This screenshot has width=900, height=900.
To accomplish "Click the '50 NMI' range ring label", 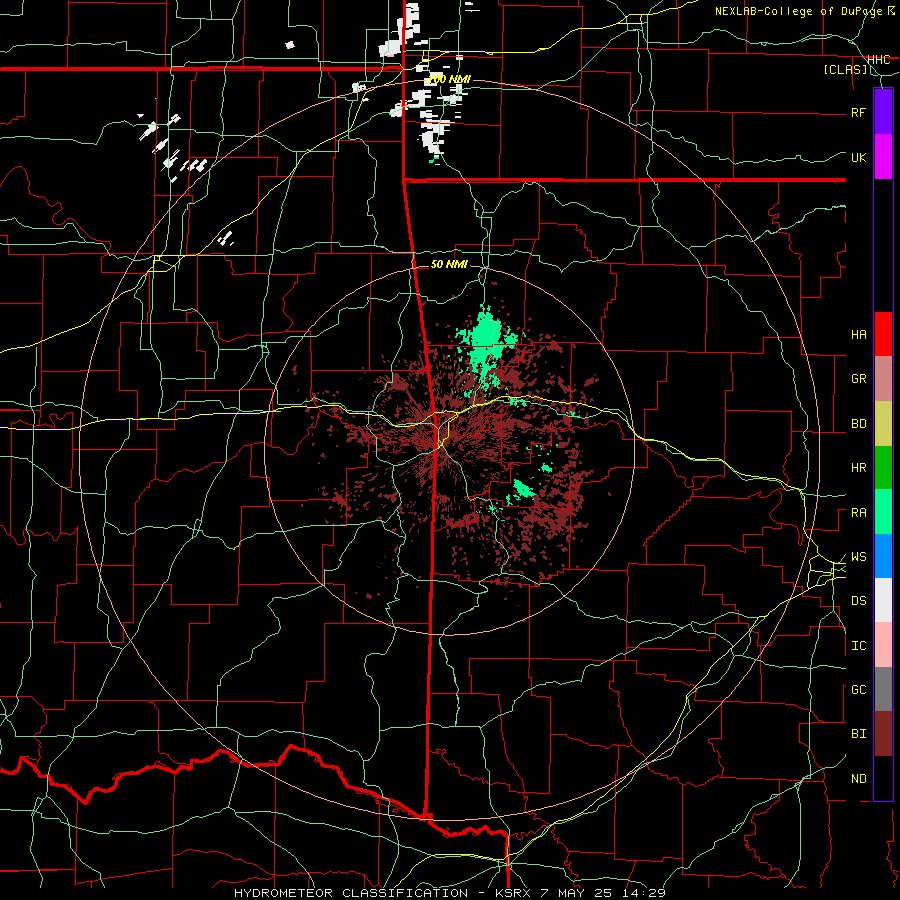I will (x=449, y=264).
